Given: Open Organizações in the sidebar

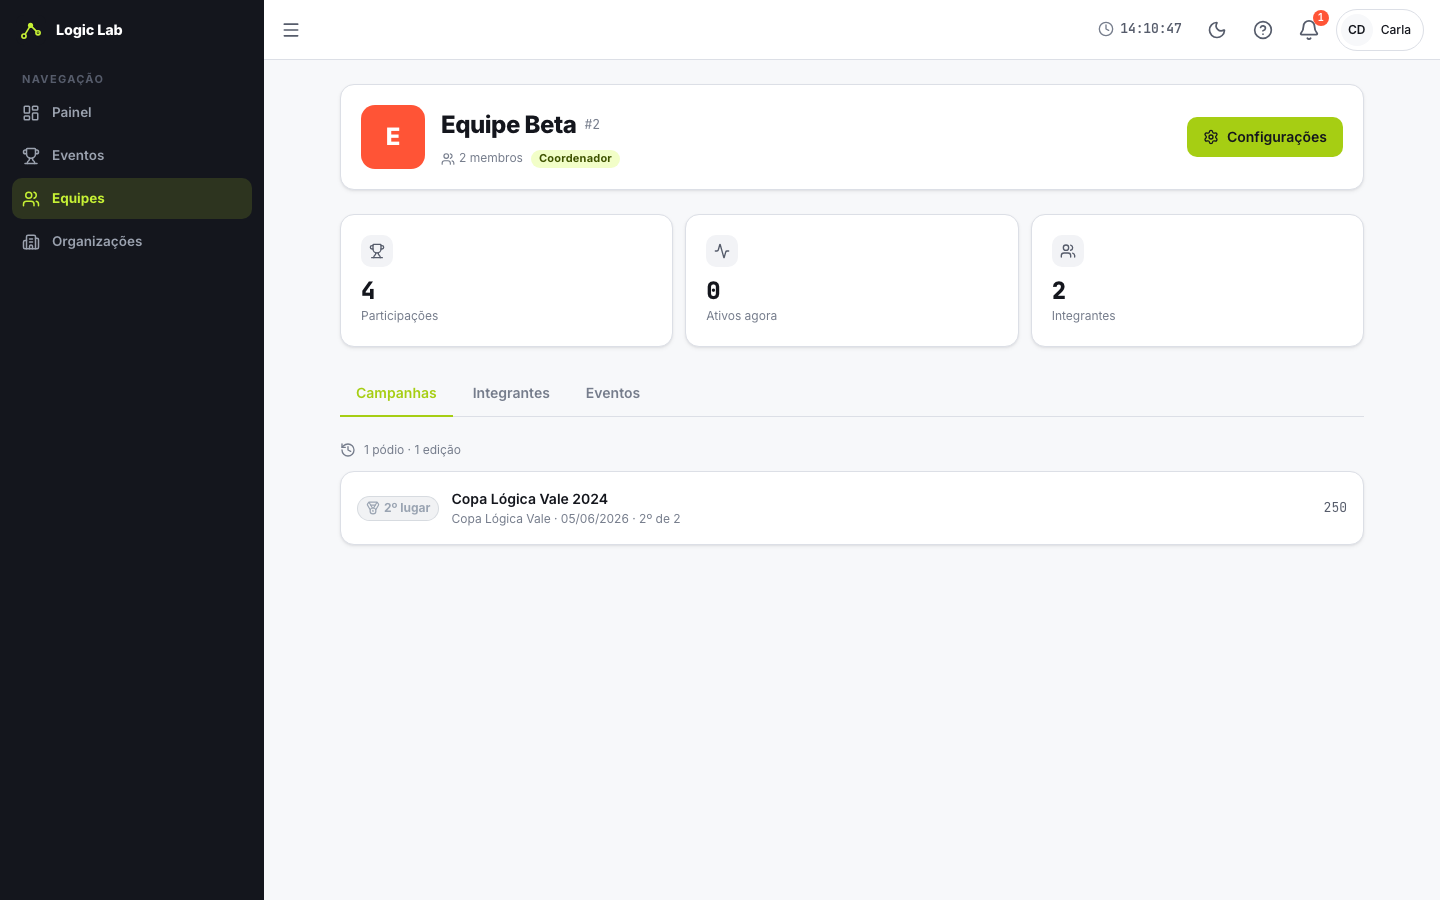Looking at the screenshot, I should (x=132, y=242).
